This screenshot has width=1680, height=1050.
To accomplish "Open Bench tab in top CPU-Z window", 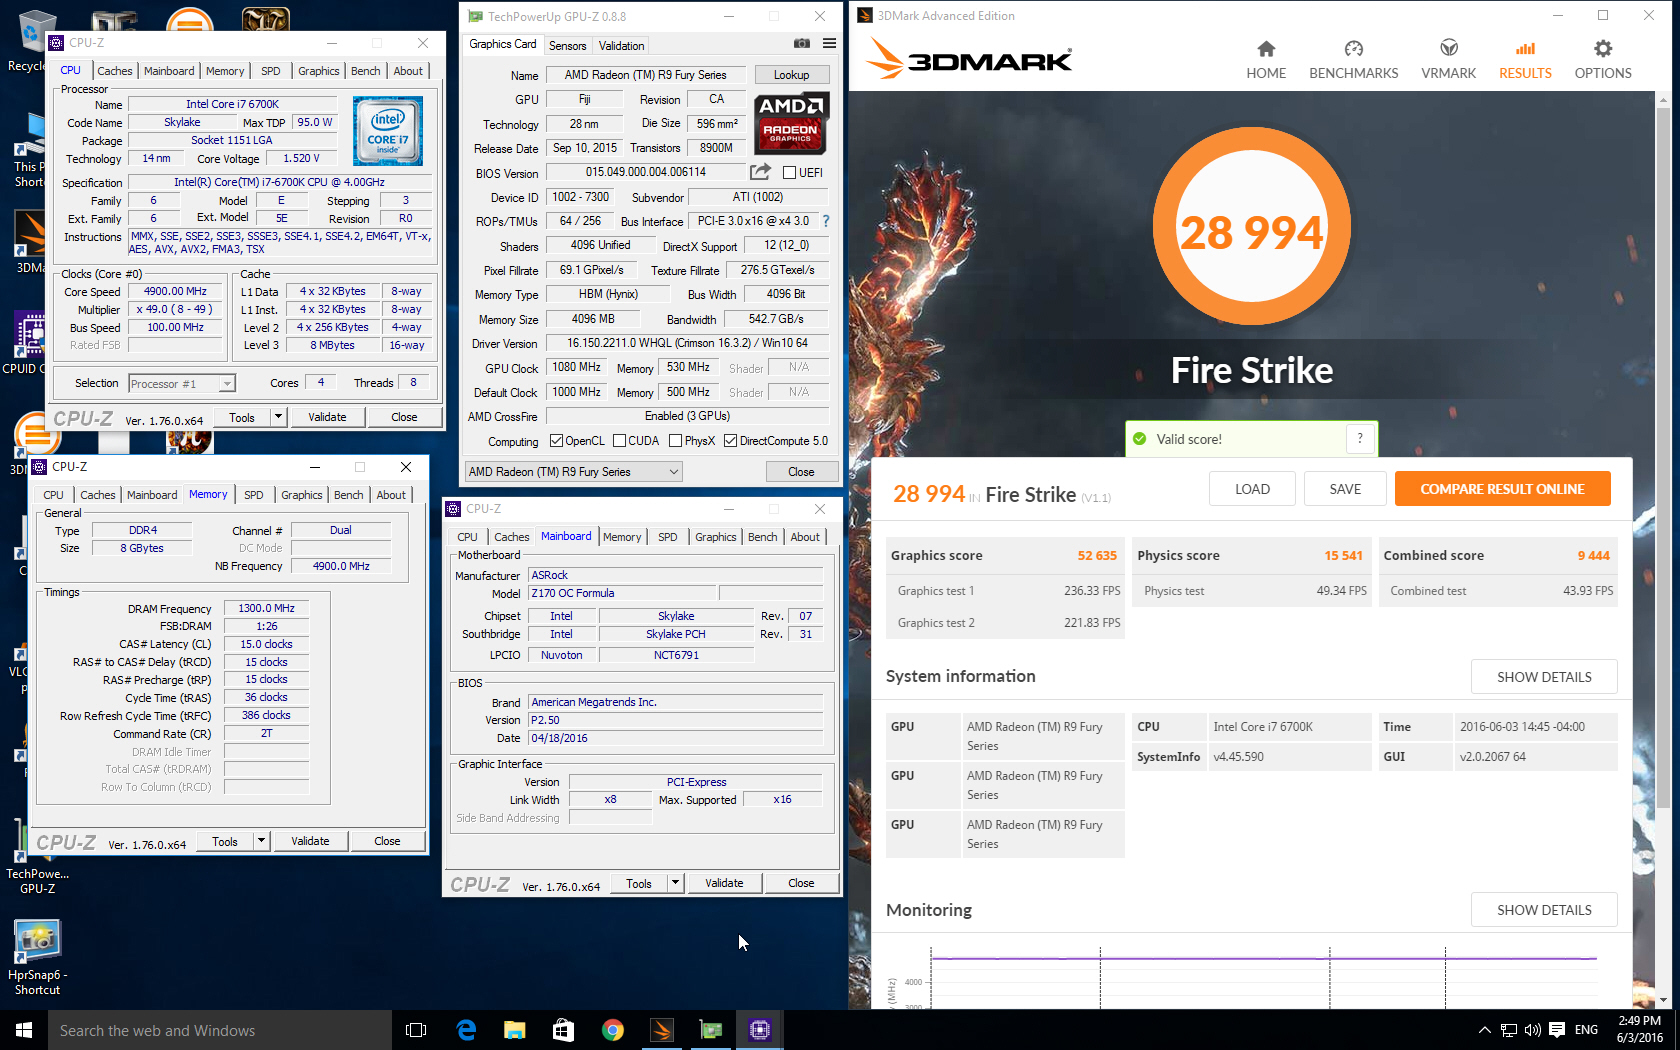I will 365,71.
